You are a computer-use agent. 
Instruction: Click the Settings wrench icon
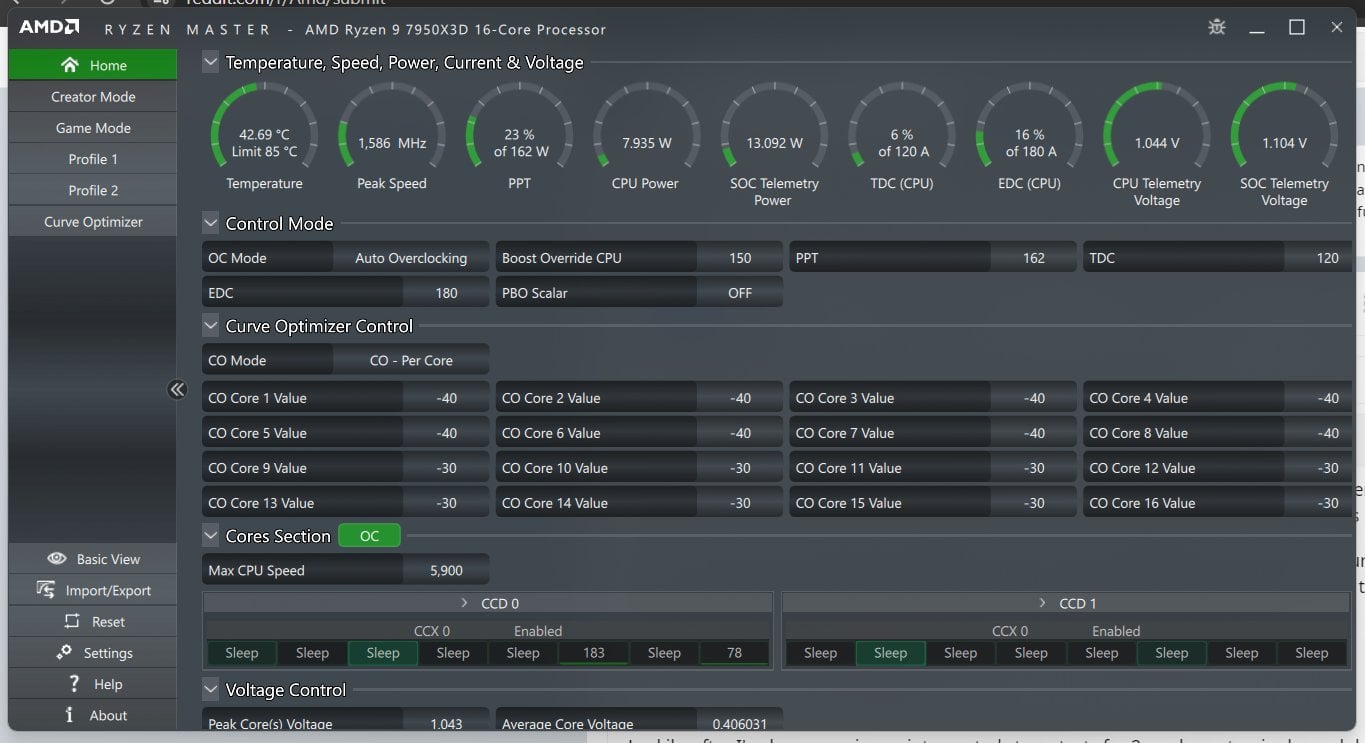pos(64,652)
